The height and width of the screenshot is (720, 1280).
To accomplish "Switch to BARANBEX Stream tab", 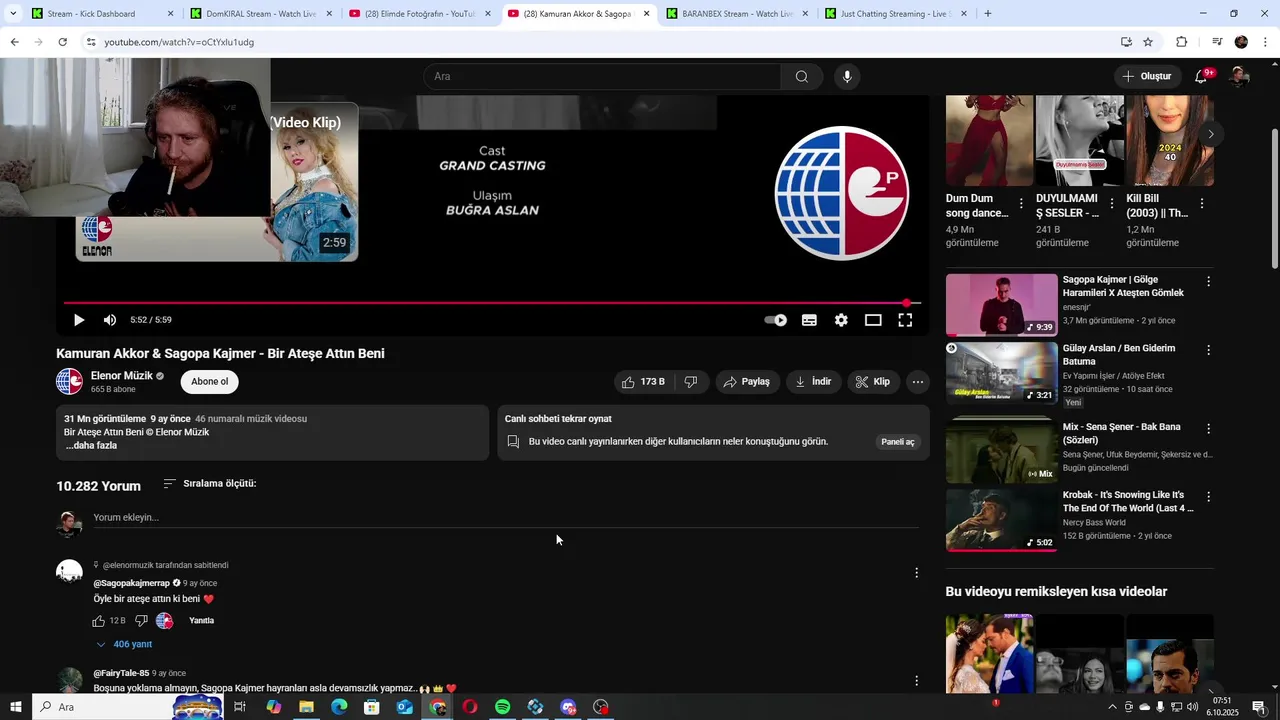I will tap(737, 14).
